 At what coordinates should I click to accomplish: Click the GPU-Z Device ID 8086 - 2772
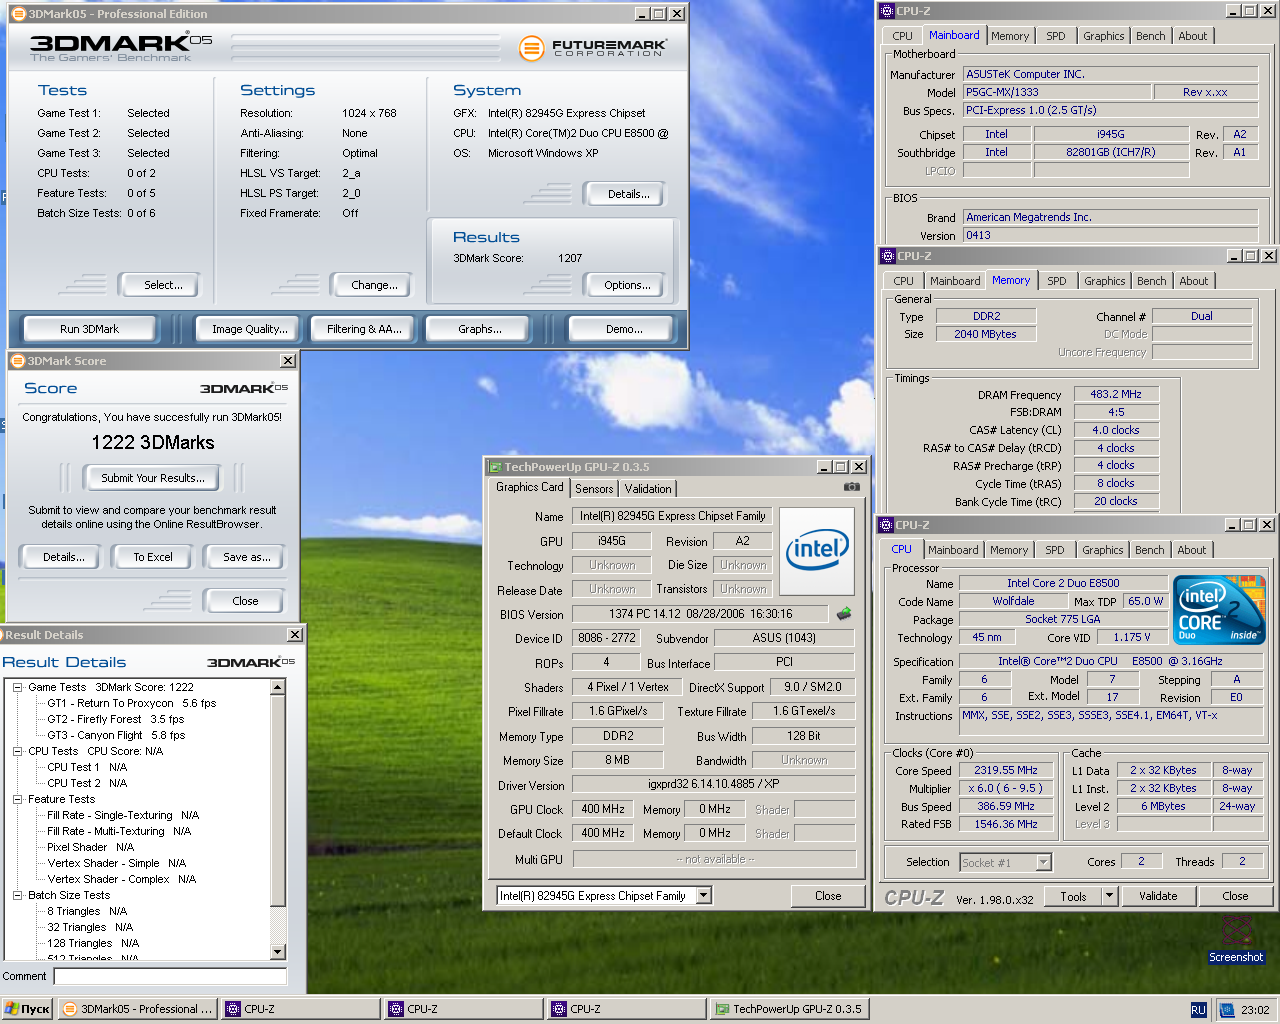point(606,638)
